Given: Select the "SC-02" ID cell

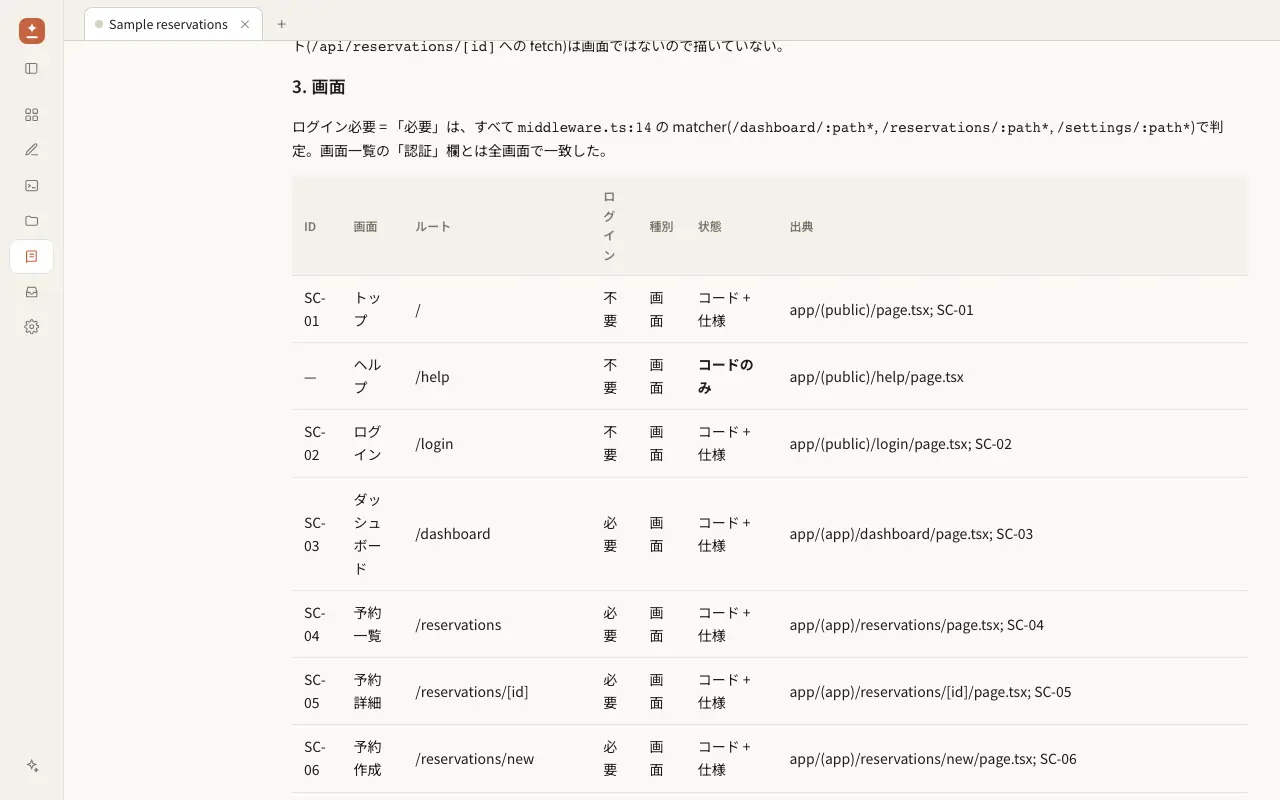Looking at the screenshot, I should coord(315,444).
